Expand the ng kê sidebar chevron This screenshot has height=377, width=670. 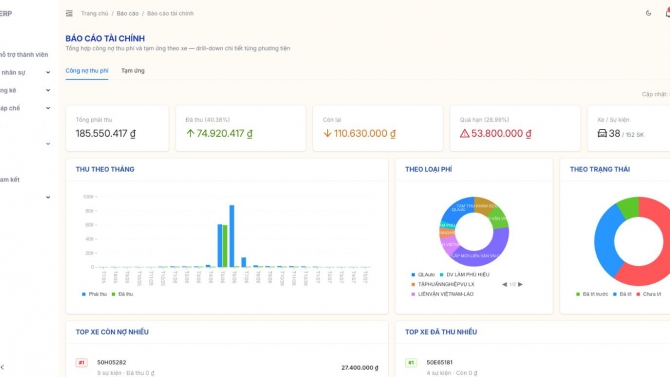click(x=48, y=90)
